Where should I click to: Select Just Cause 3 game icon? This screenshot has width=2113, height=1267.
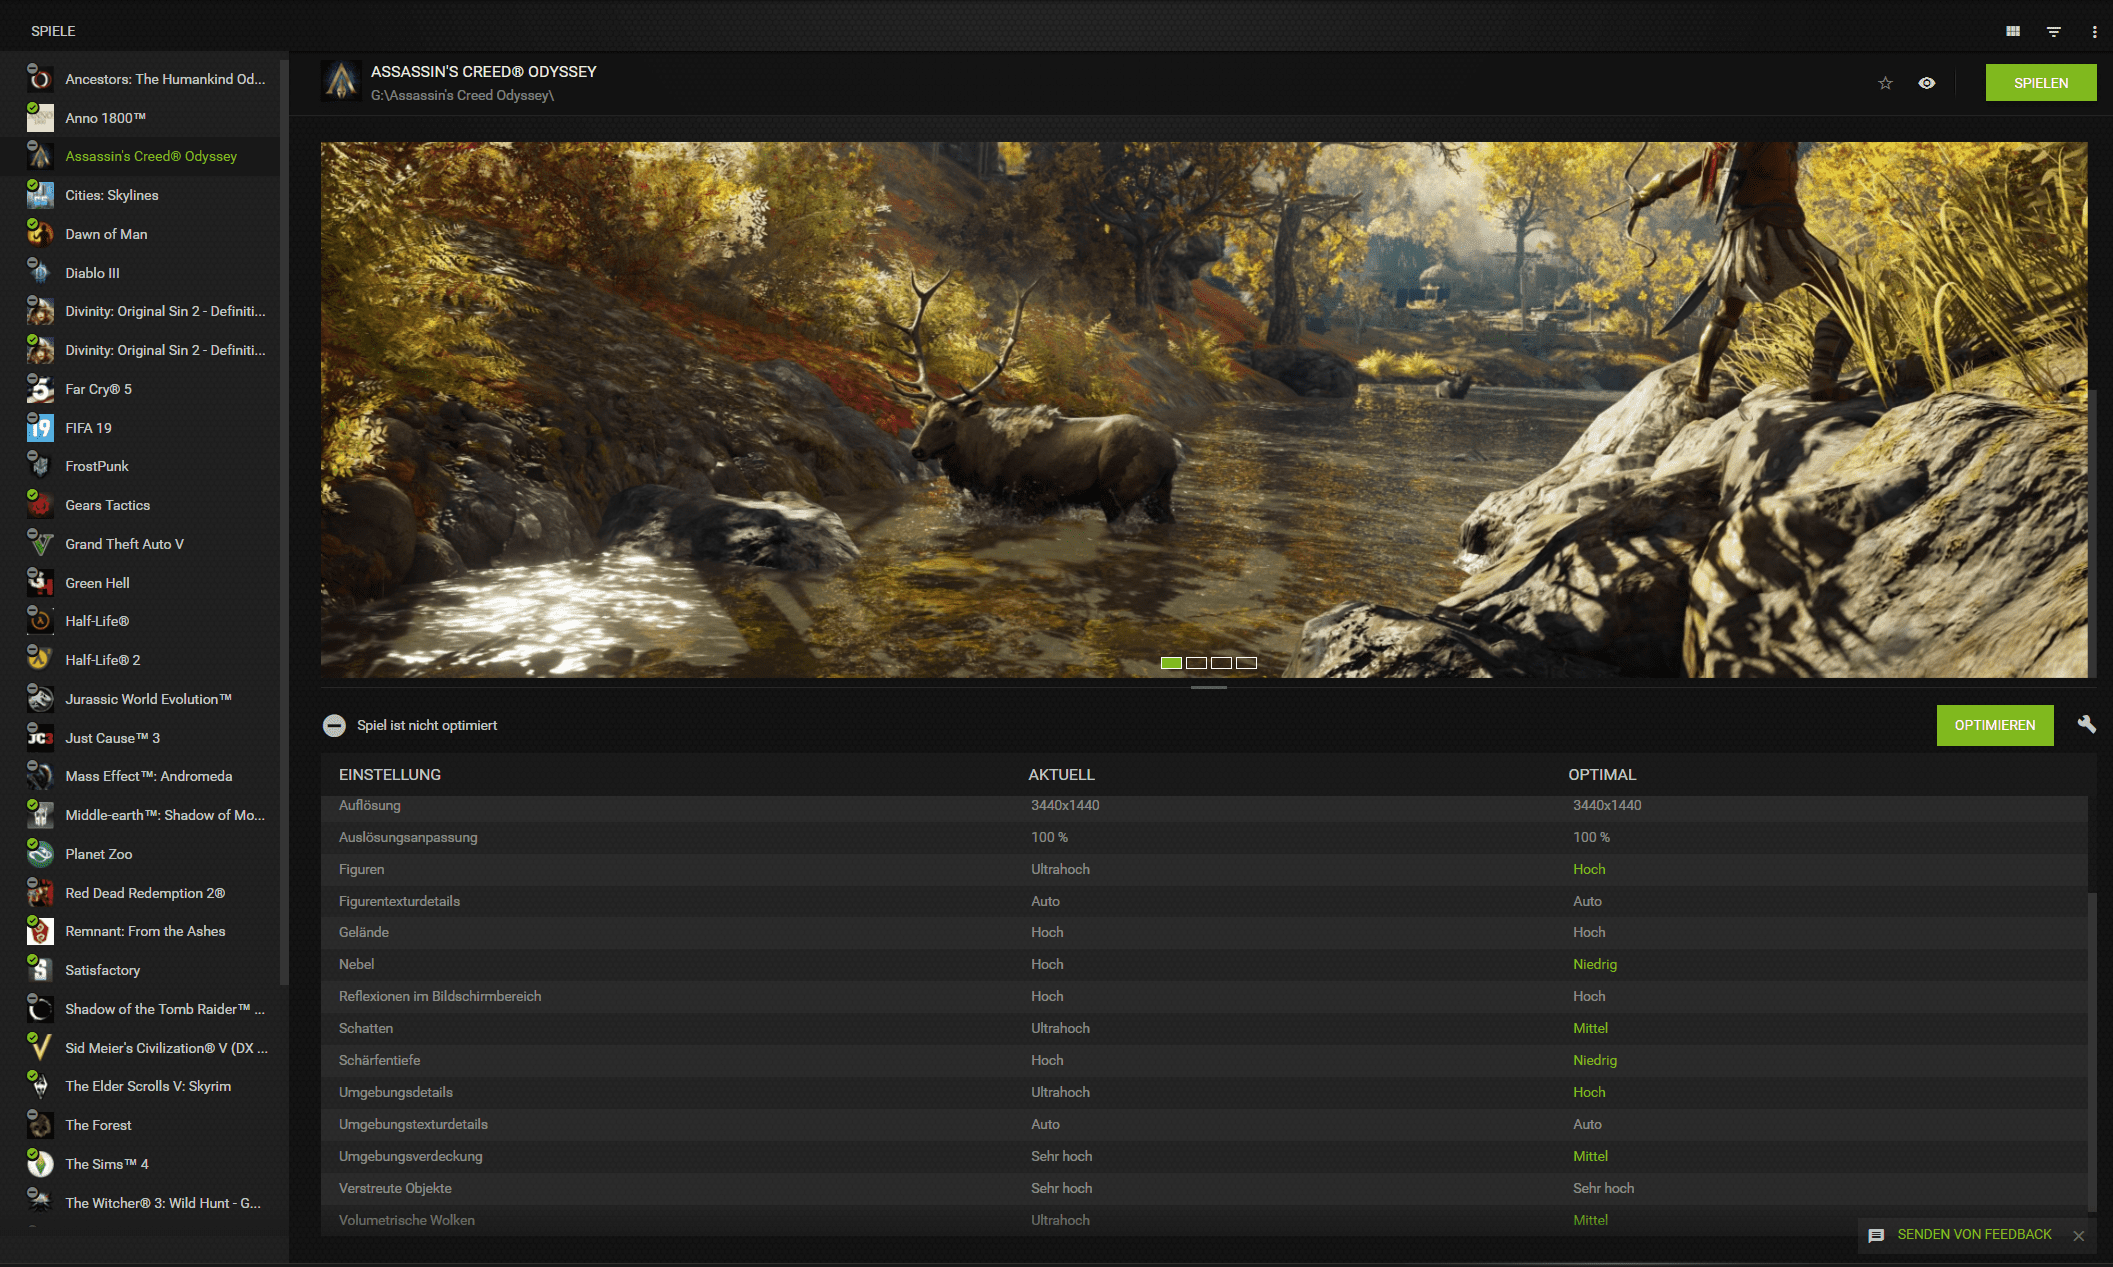[40, 738]
